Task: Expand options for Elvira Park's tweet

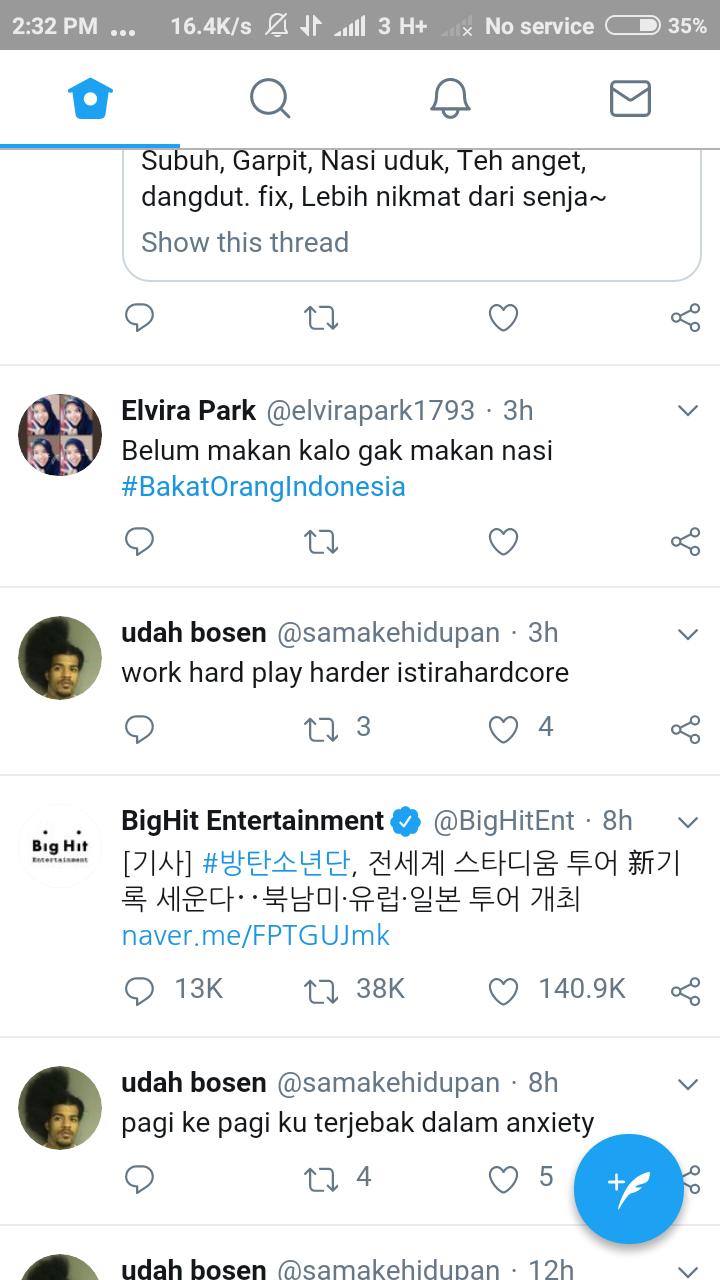Action: pos(687,410)
